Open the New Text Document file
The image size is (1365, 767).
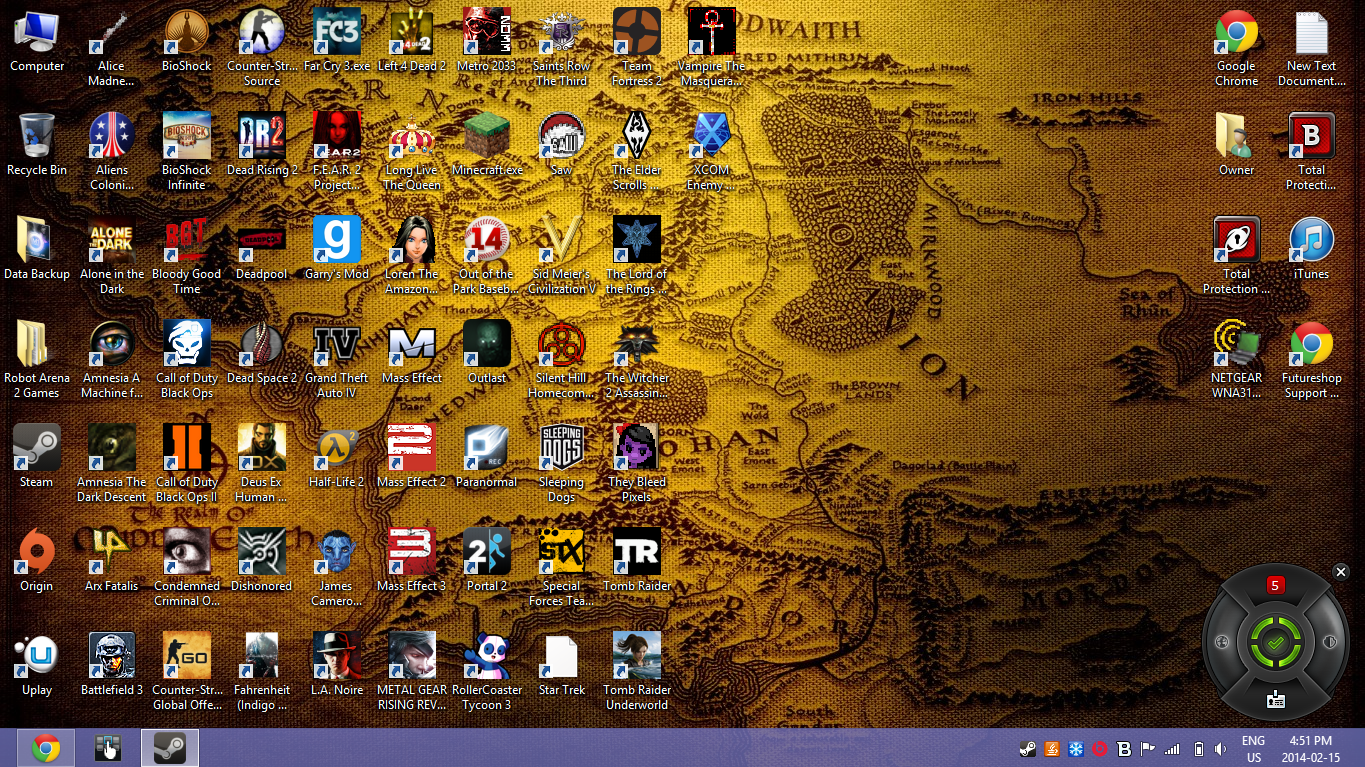tap(1311, 47)
